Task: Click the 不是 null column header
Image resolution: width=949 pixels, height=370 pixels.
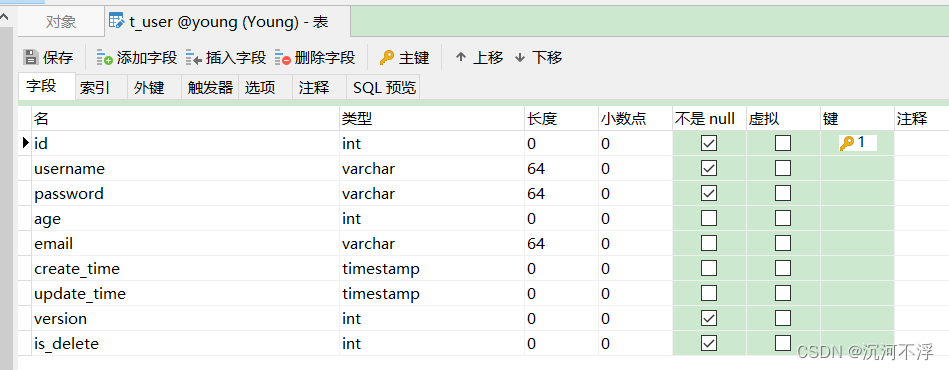Action: click(x=709, y=119)
